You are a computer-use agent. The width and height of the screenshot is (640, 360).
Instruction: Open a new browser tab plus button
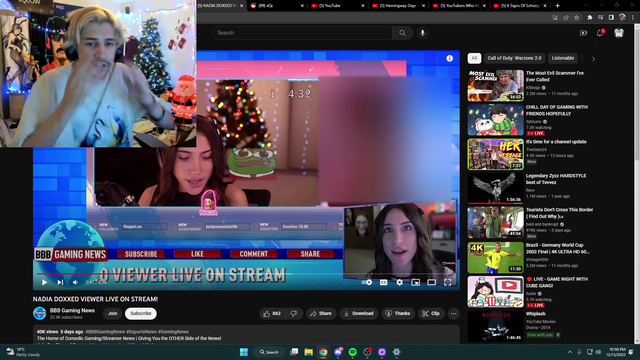coord(557,6)
